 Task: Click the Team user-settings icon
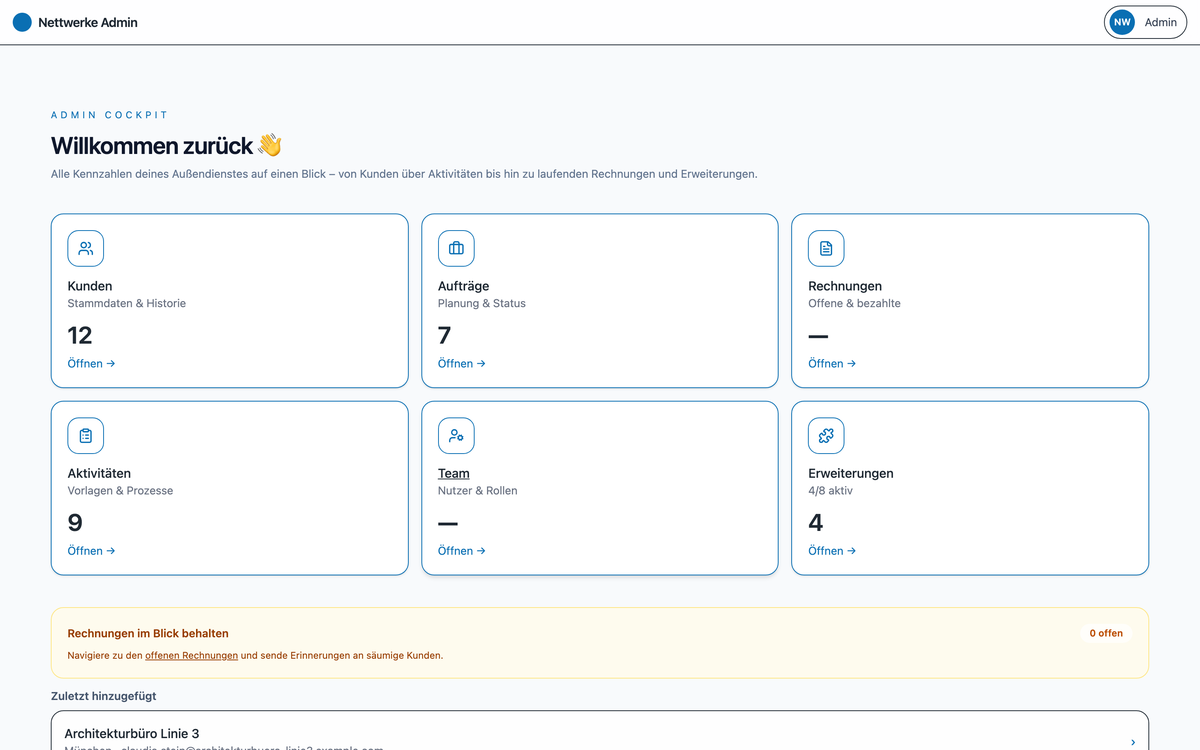pyautogui.click(x=456, y=435)
